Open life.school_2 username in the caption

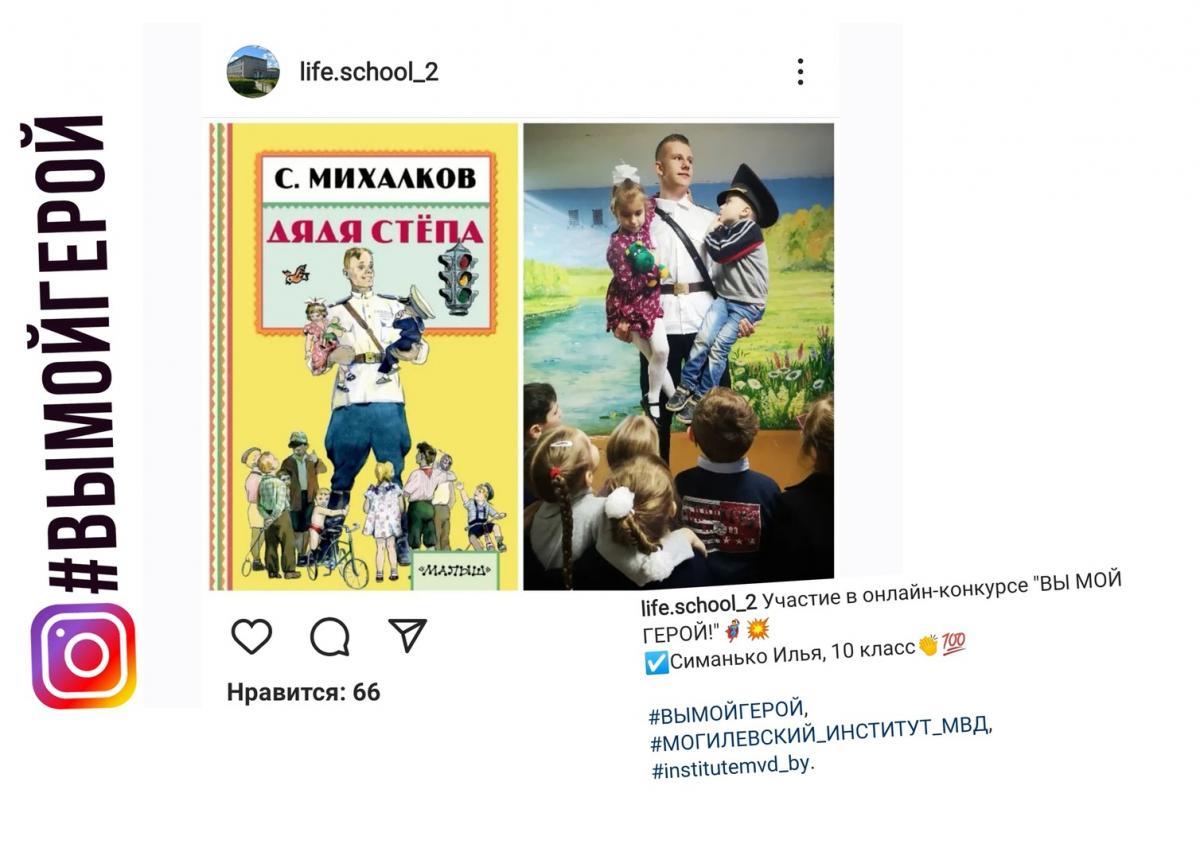pos(698,605)
